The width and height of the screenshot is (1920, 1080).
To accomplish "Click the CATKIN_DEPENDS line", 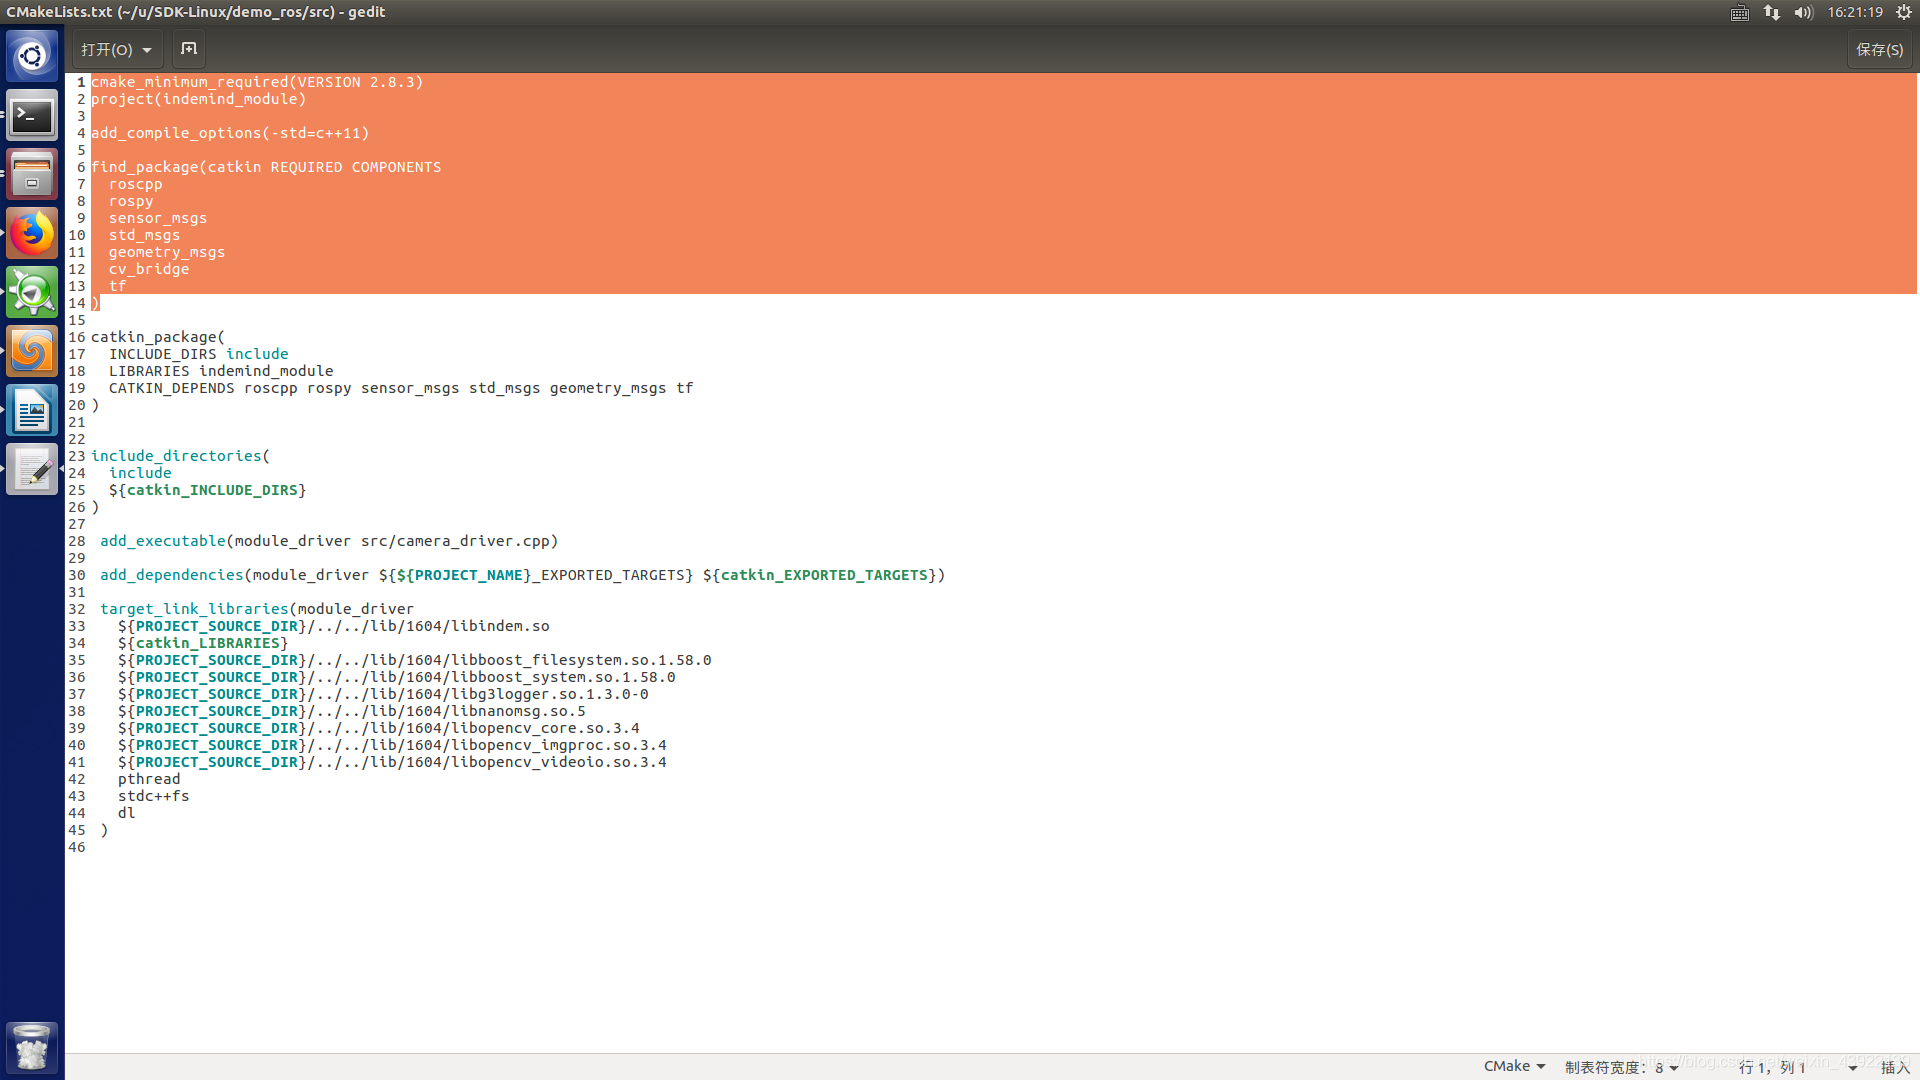I will tap(401, 388).
